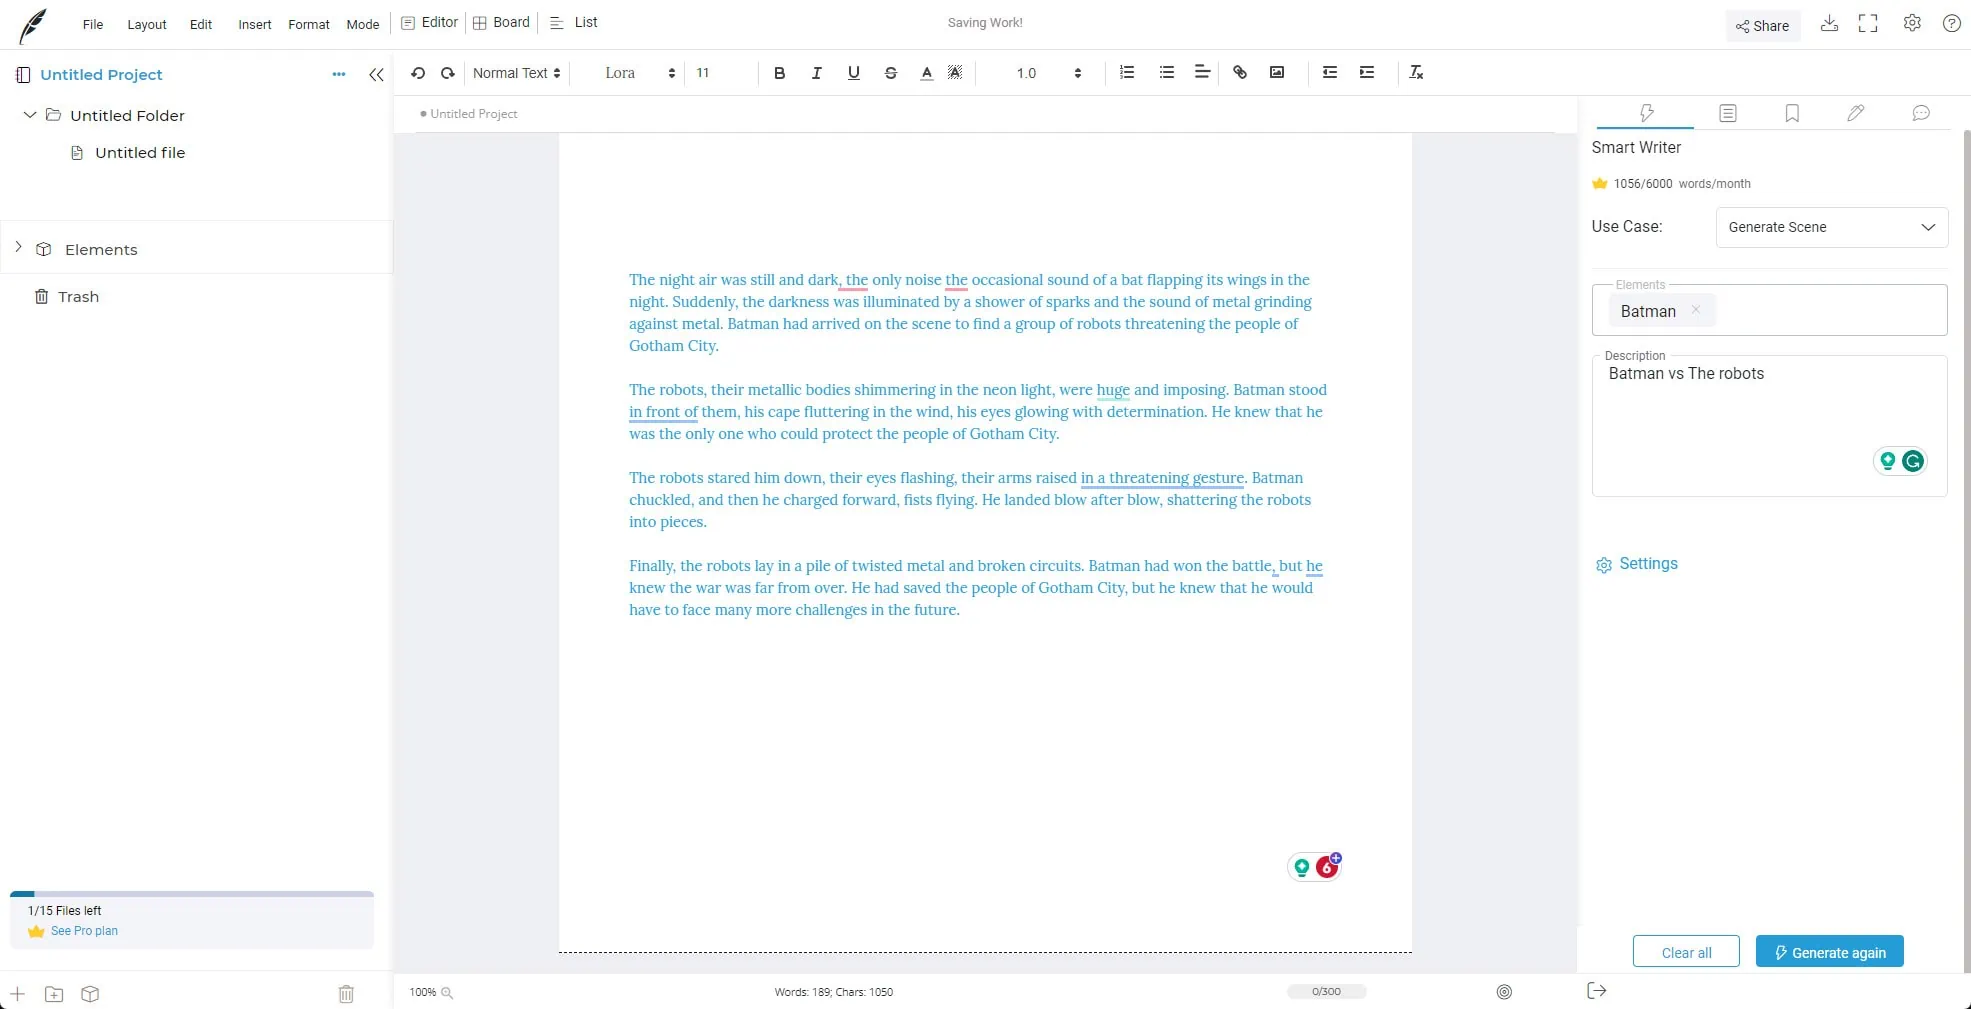Insert a bulleted list
The image size is (1971, 1009).
[1166, 72]
